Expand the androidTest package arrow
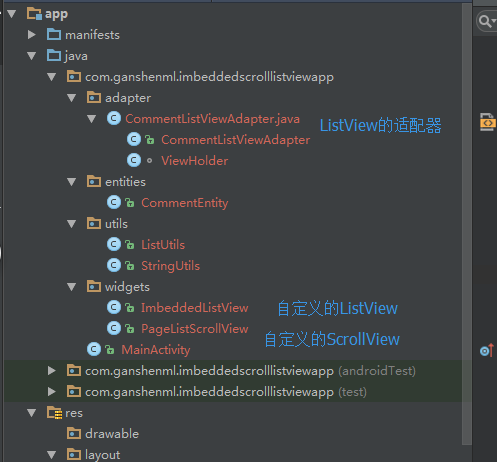497x462 pixels. tap(52, 371)
